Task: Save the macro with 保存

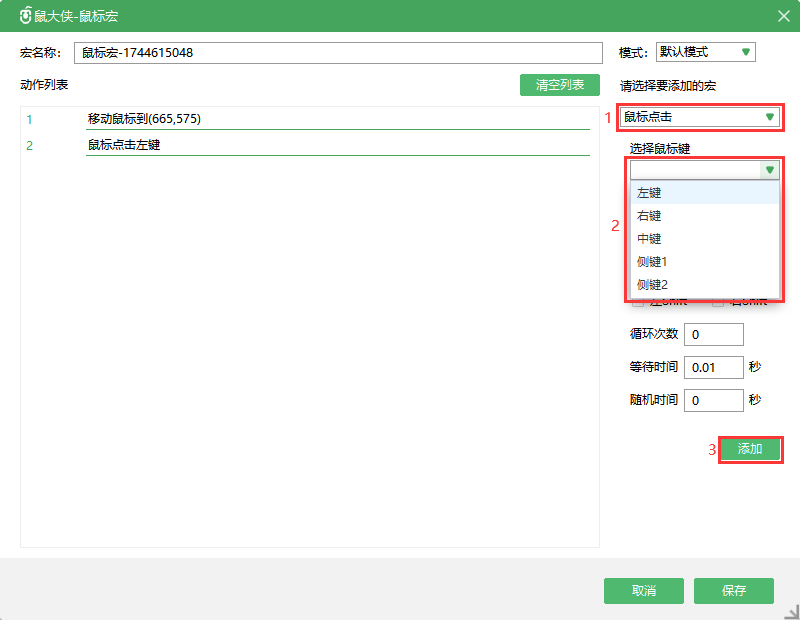Action: pyautogui.click(x=733, y=591)
